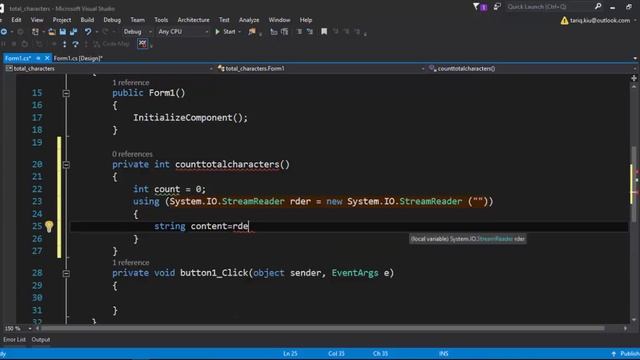Open the Project menu
The image size is (640, 360).
(62, 20)
